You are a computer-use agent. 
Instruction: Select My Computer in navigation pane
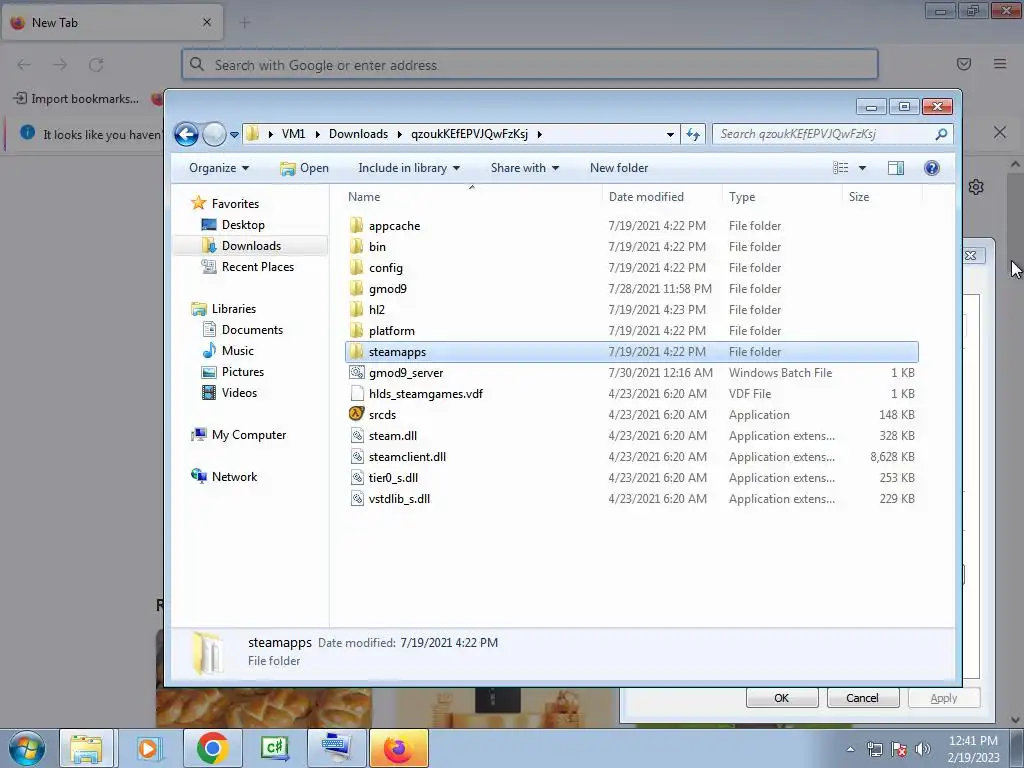[x=248, y=435]
